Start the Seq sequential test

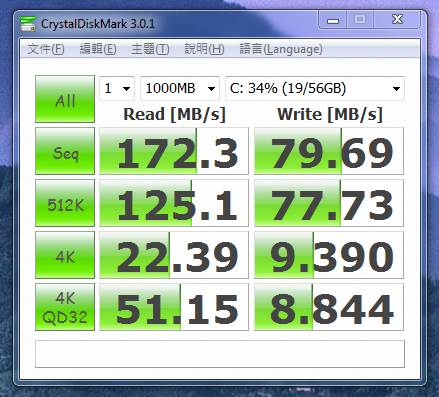pos(65,151)
